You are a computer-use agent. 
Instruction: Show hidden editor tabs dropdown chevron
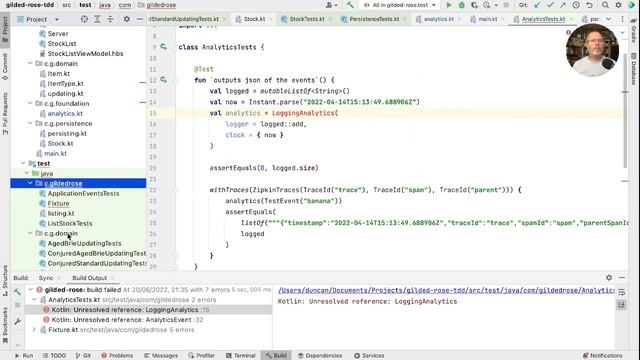click(x=609, y=19)
